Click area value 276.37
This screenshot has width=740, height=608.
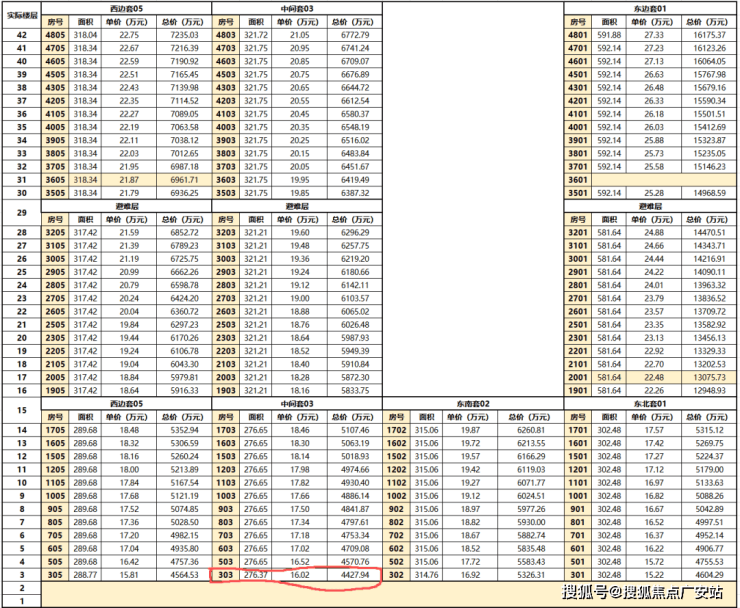pyautogui.click(x=256, y=575)
